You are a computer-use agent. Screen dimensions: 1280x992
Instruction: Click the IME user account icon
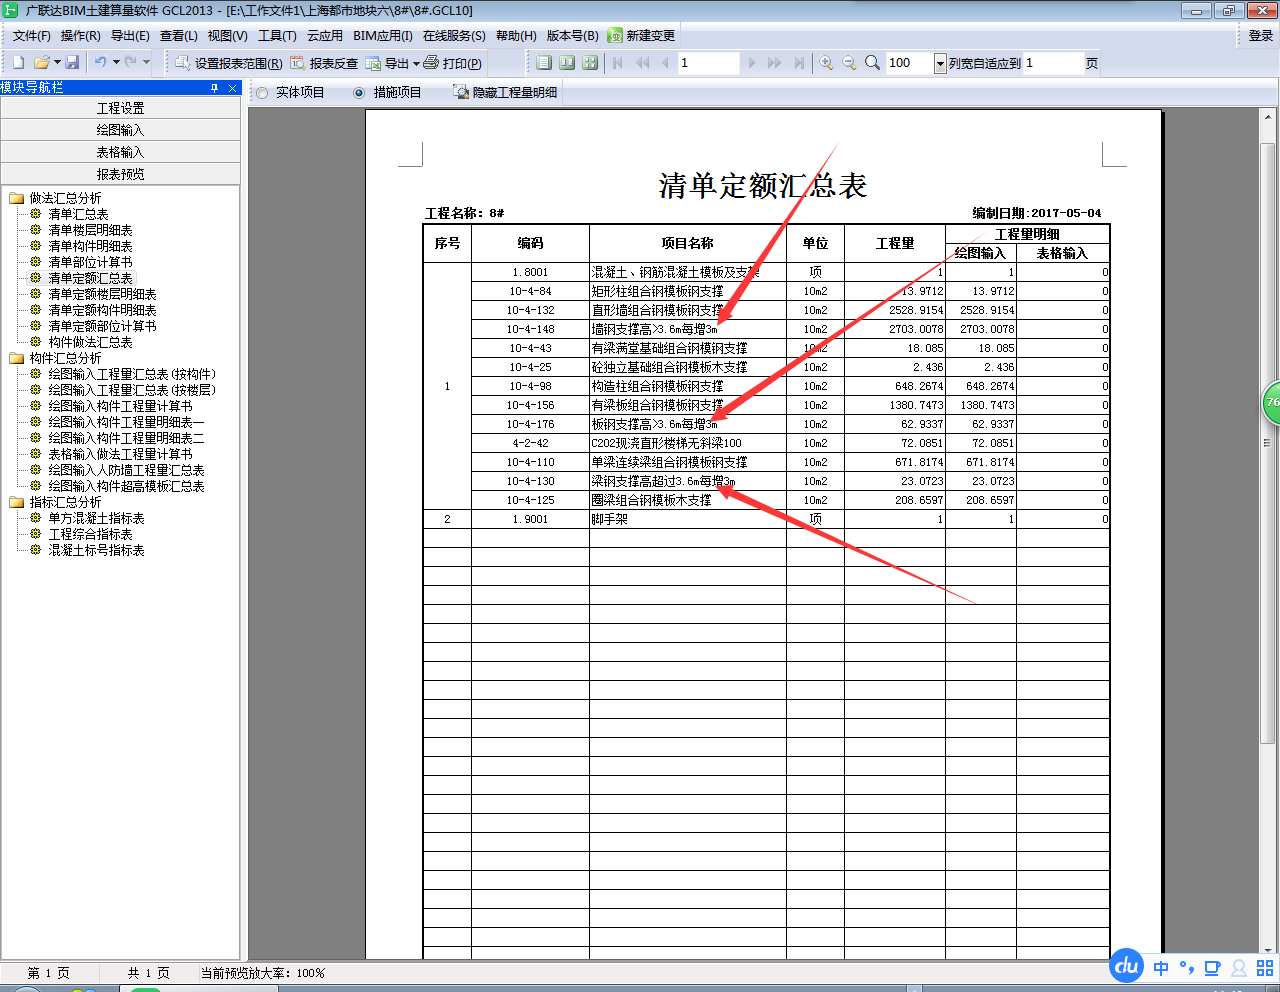(1238, 968)
